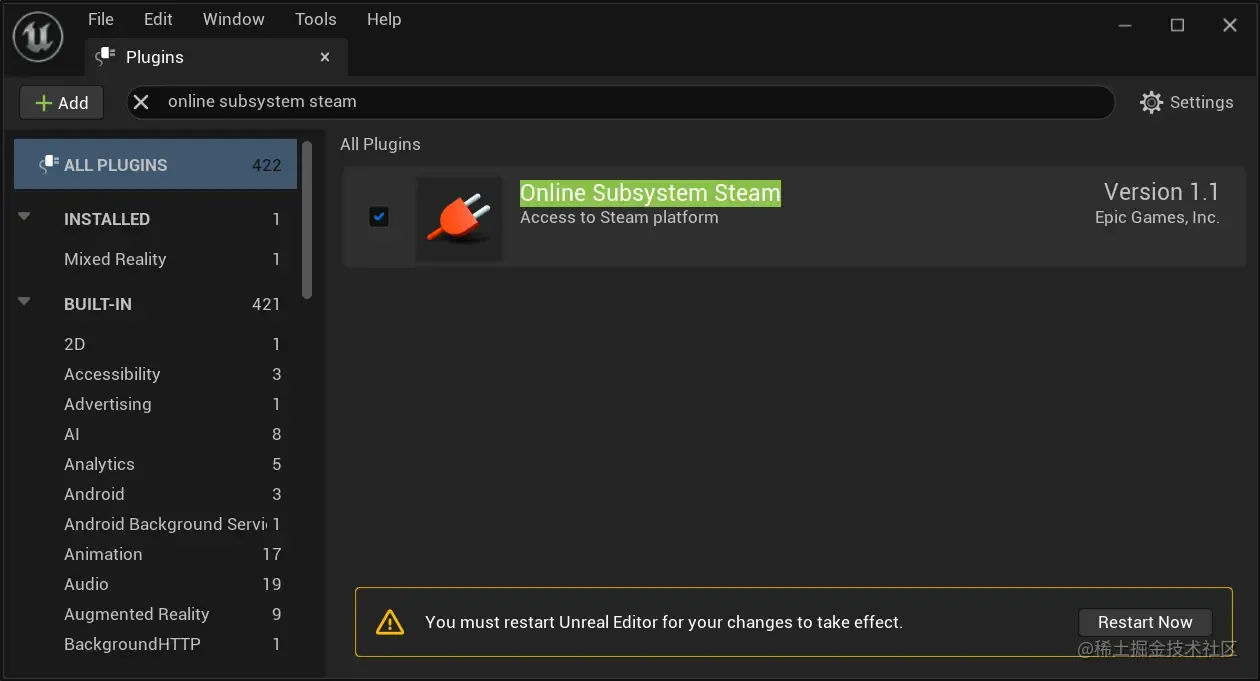The image size is (1260, 681).
Task: Click the plug icon on Plugins tab
Action: (104, 57)
